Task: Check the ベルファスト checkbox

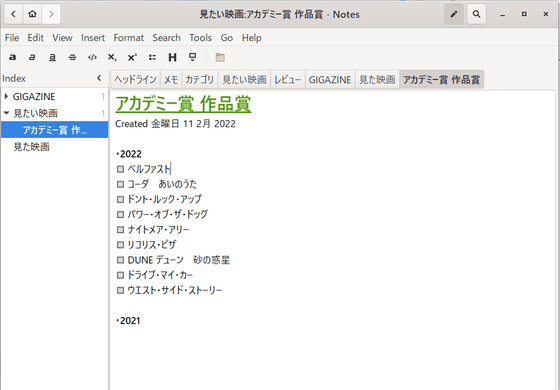Action: [120, 169]
